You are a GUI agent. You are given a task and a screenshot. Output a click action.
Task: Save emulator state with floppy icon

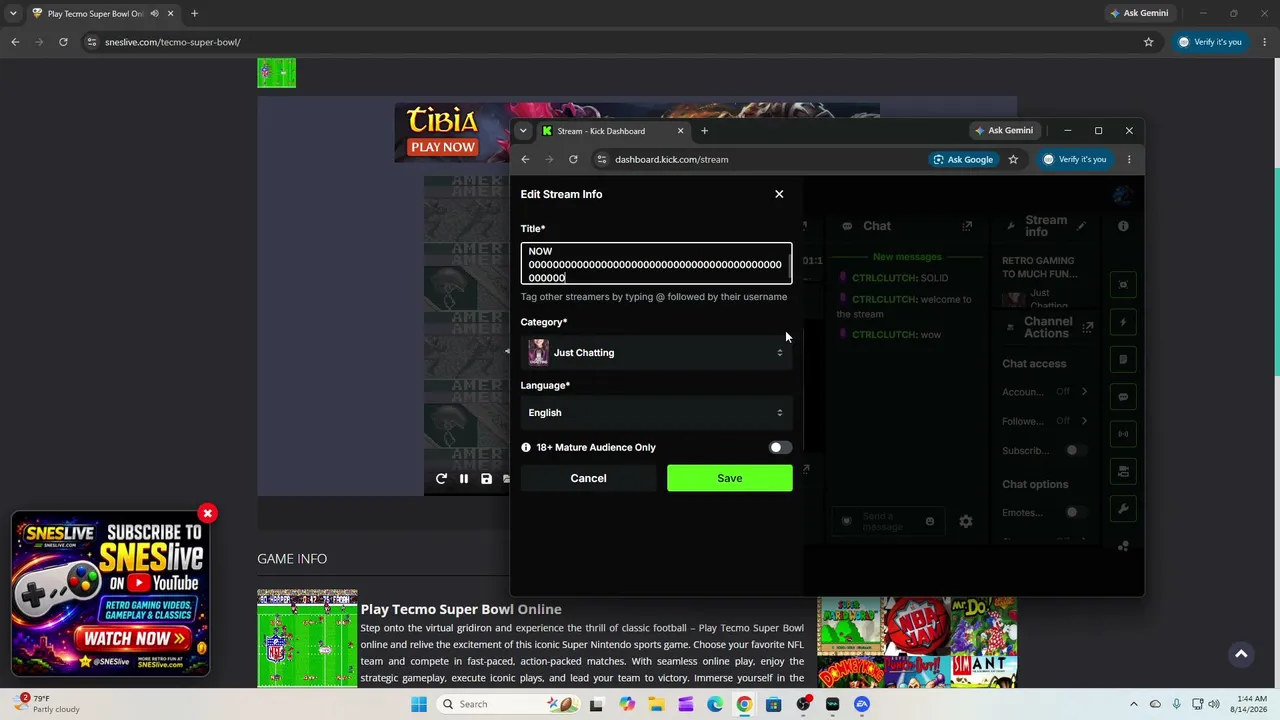pyautogui.click(x=486, y=479)
